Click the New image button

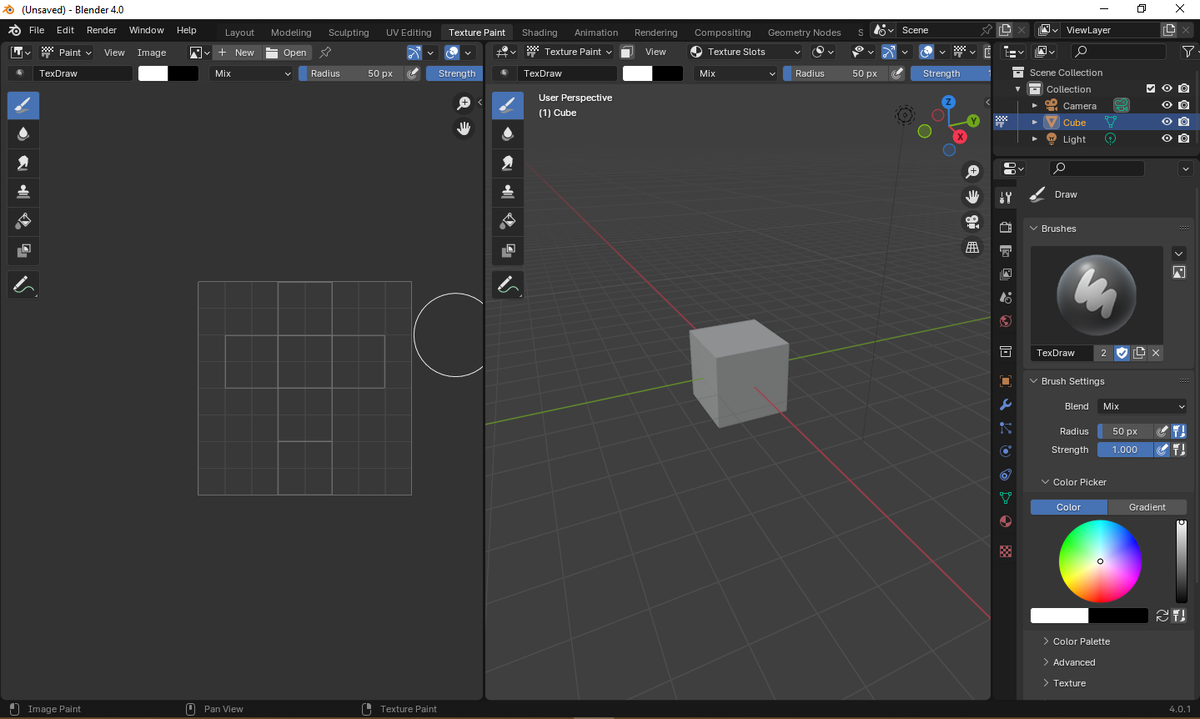point(236,52)
